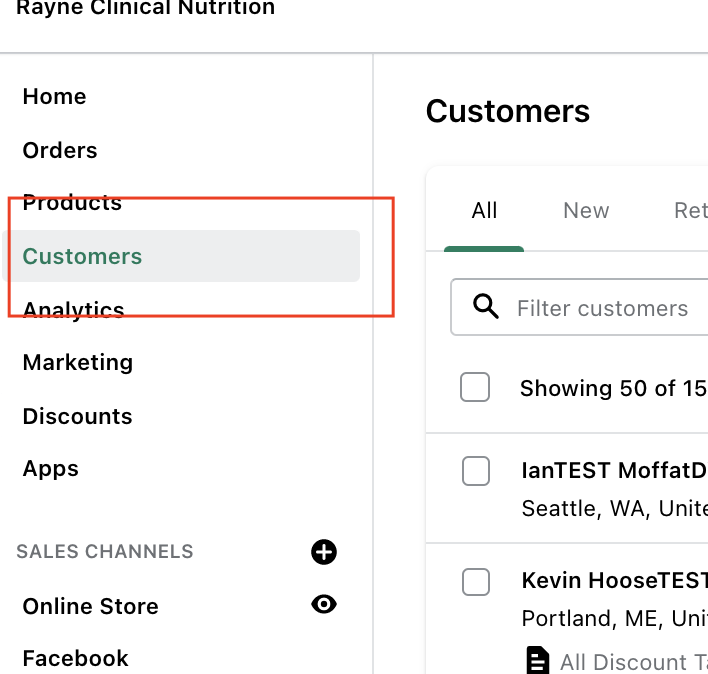Click the document icon beside All Discount
The image size is (708, 674).
(538, 660)
